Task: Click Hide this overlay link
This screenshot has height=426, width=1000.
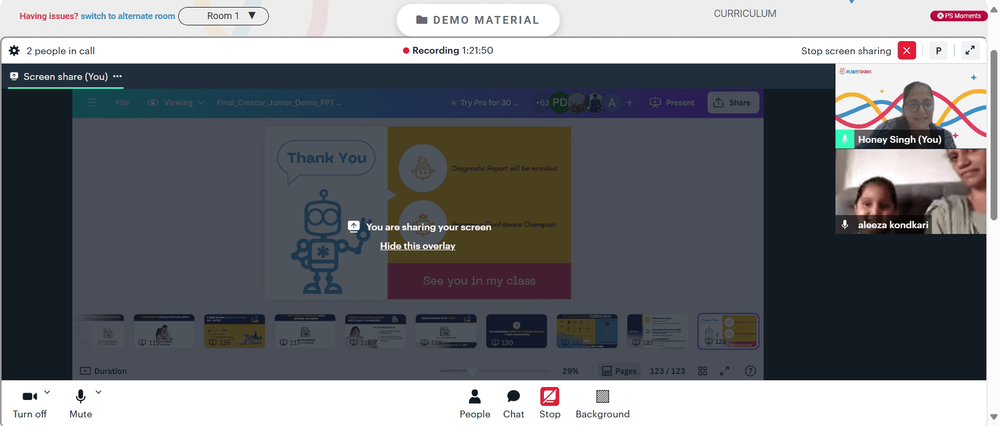Action: [418, 246]
